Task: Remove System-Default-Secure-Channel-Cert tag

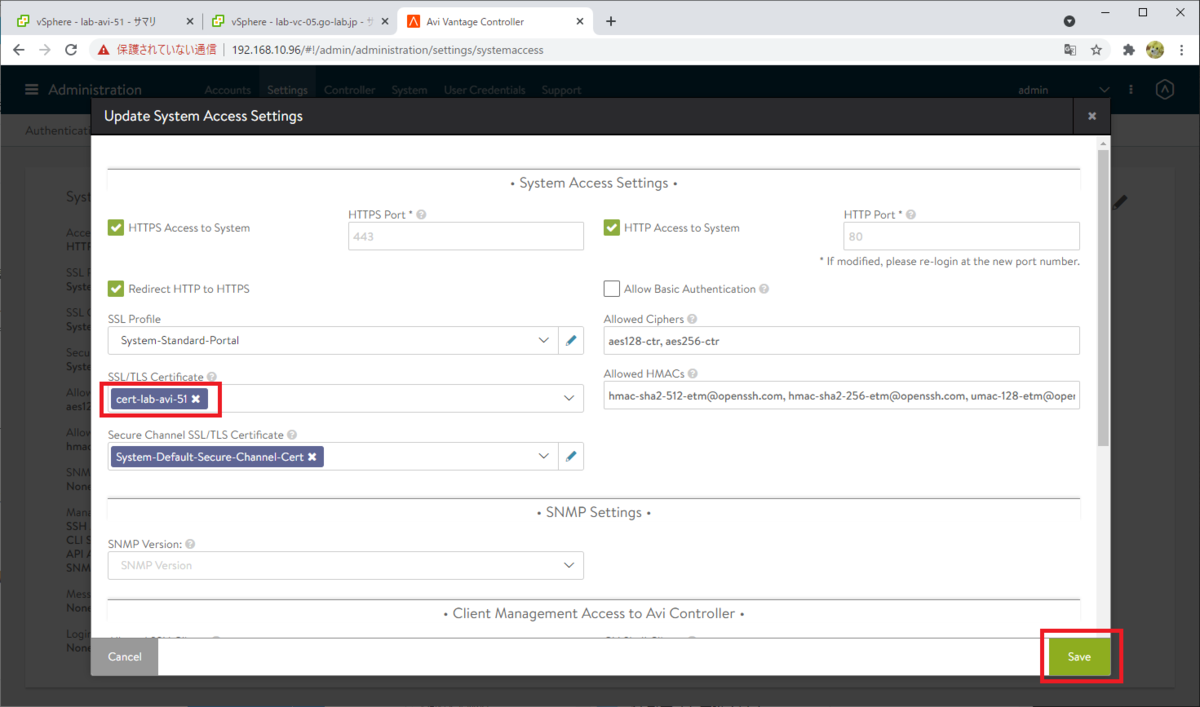Action: click(312, 457)
